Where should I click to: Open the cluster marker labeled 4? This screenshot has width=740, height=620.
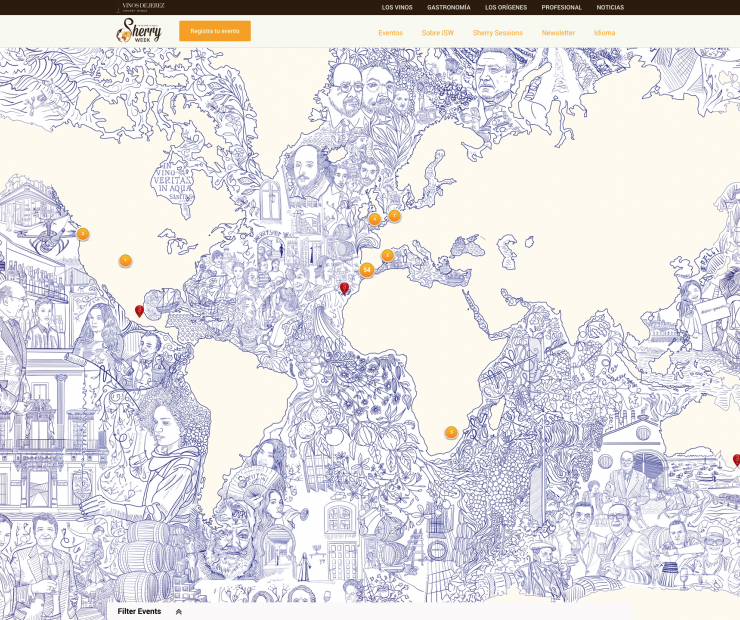coord(375,219)
